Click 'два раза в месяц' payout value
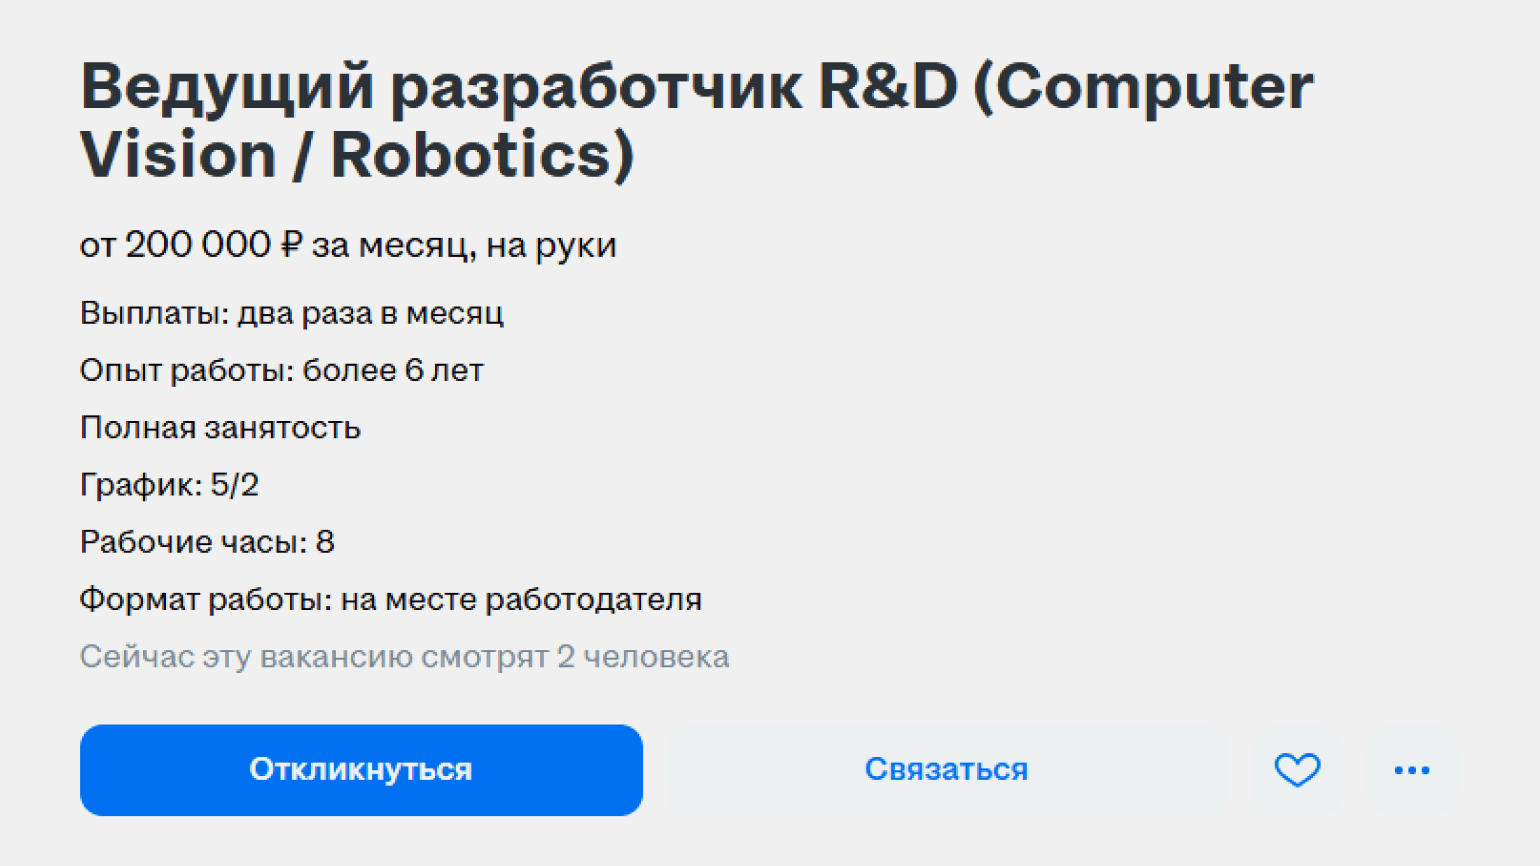The image size is (1540, 866). (x=370, y=313)
